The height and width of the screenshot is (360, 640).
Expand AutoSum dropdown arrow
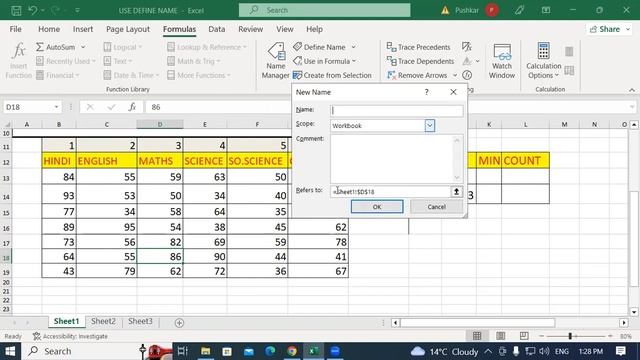click(83, 47)
